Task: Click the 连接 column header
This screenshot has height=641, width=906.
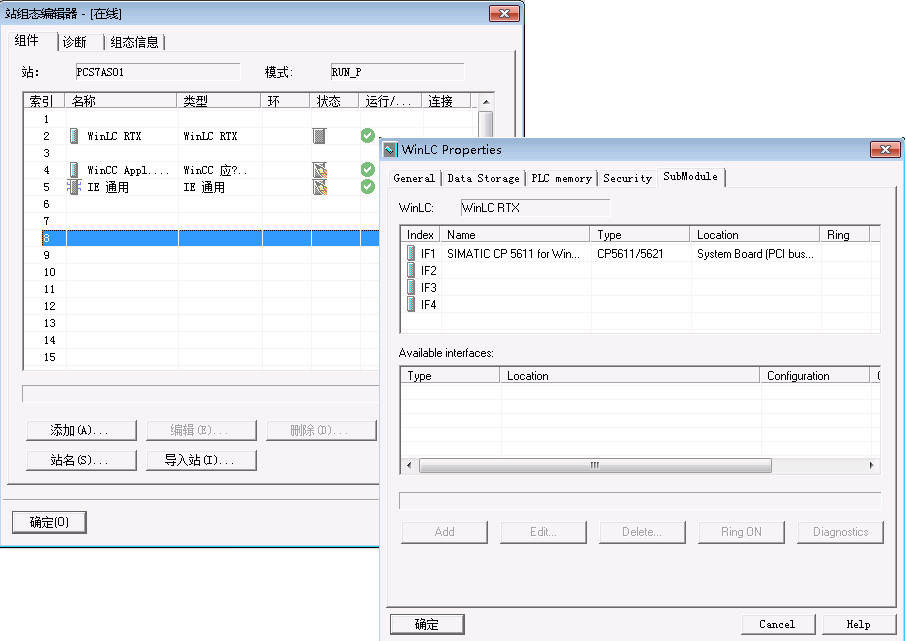Action: [x=445, y=101]
